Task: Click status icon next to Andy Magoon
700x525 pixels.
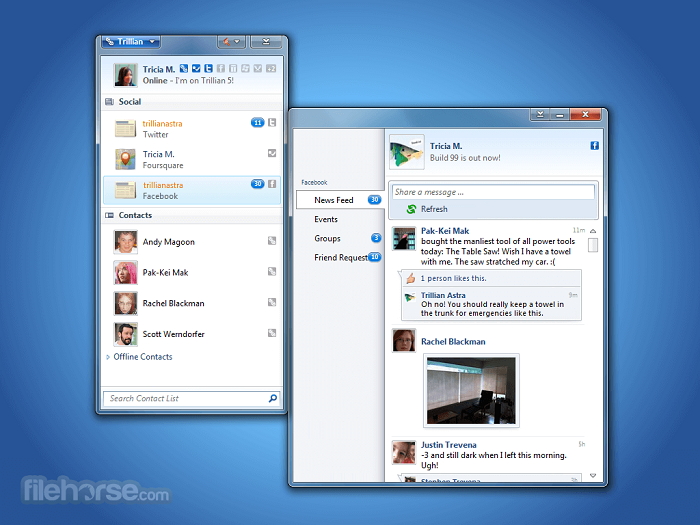Action: coord(272,241)
